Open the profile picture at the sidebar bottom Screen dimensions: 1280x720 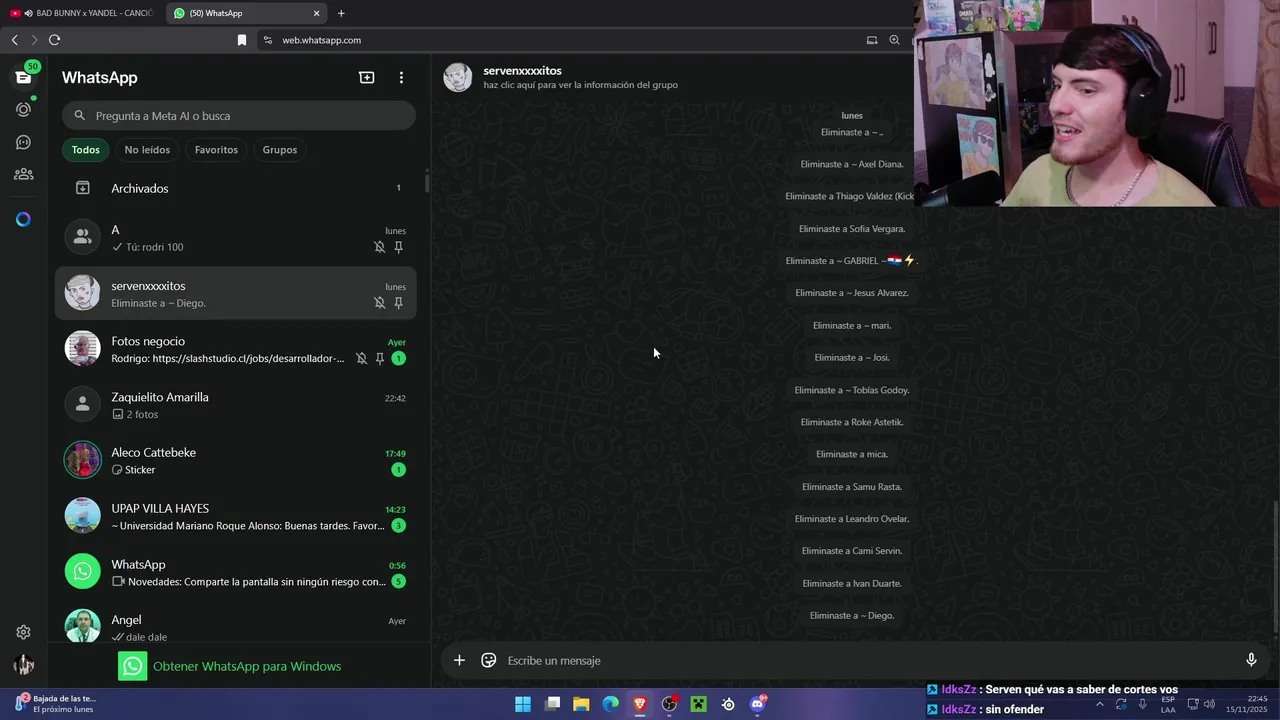coord(23,665)
